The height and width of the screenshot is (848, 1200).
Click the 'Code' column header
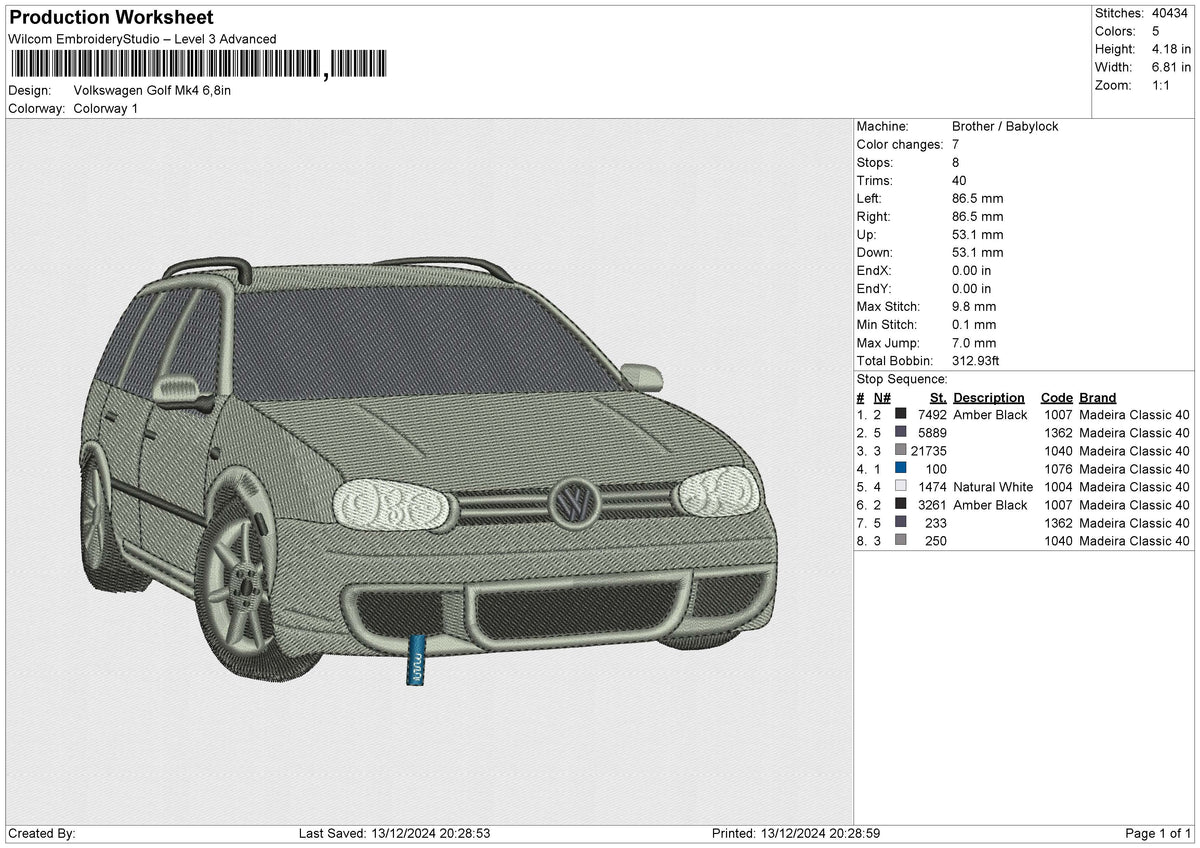coord(1056,397)
